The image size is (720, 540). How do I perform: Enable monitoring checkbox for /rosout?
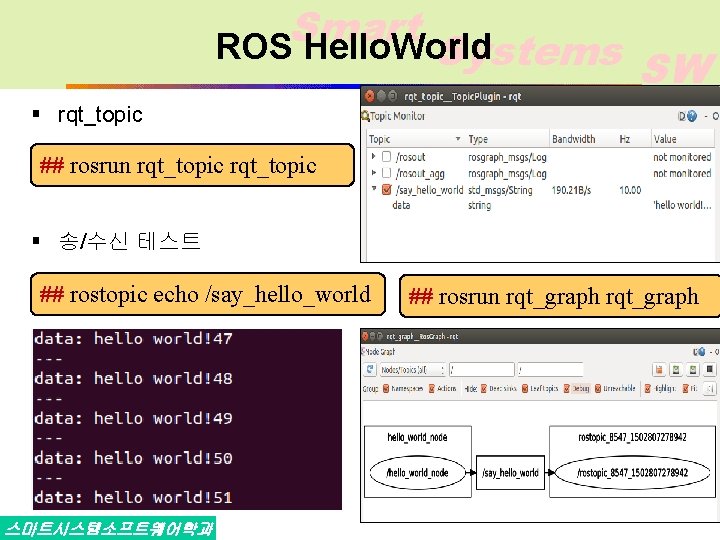click(x=387, y=157)
